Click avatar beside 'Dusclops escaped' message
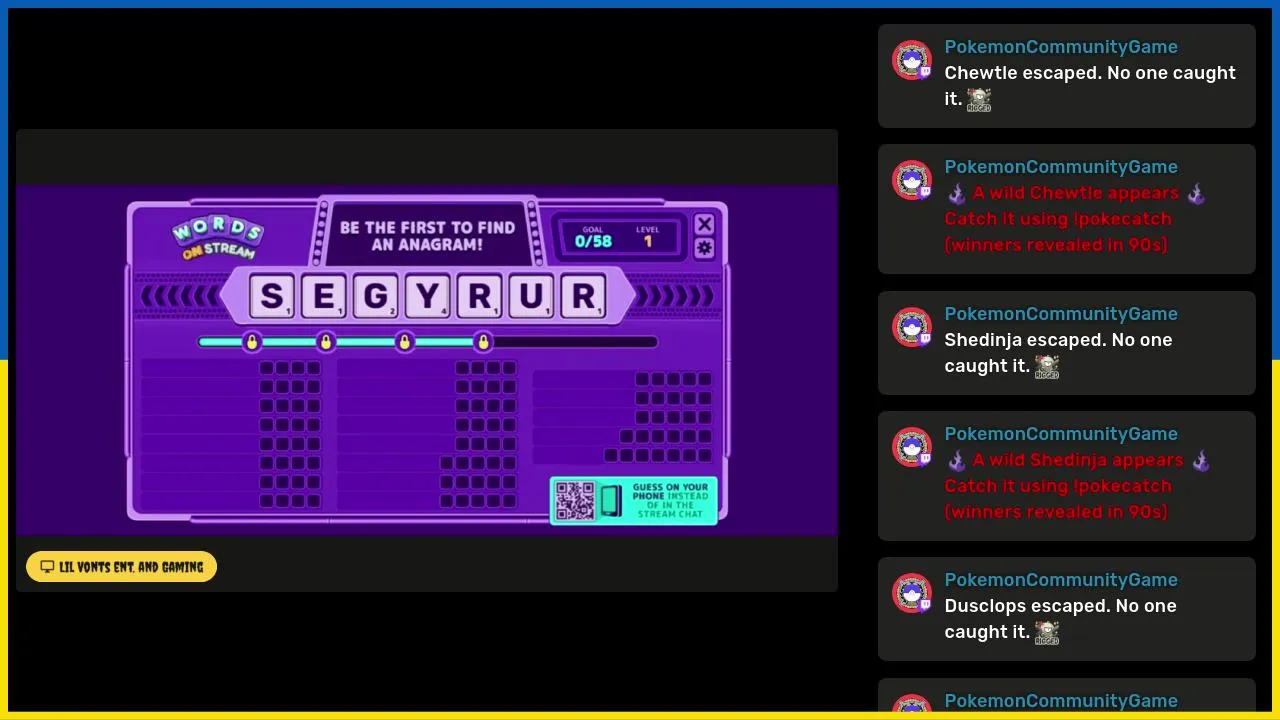The height and width of the screenshot is (720, 1280). (912, 594)
